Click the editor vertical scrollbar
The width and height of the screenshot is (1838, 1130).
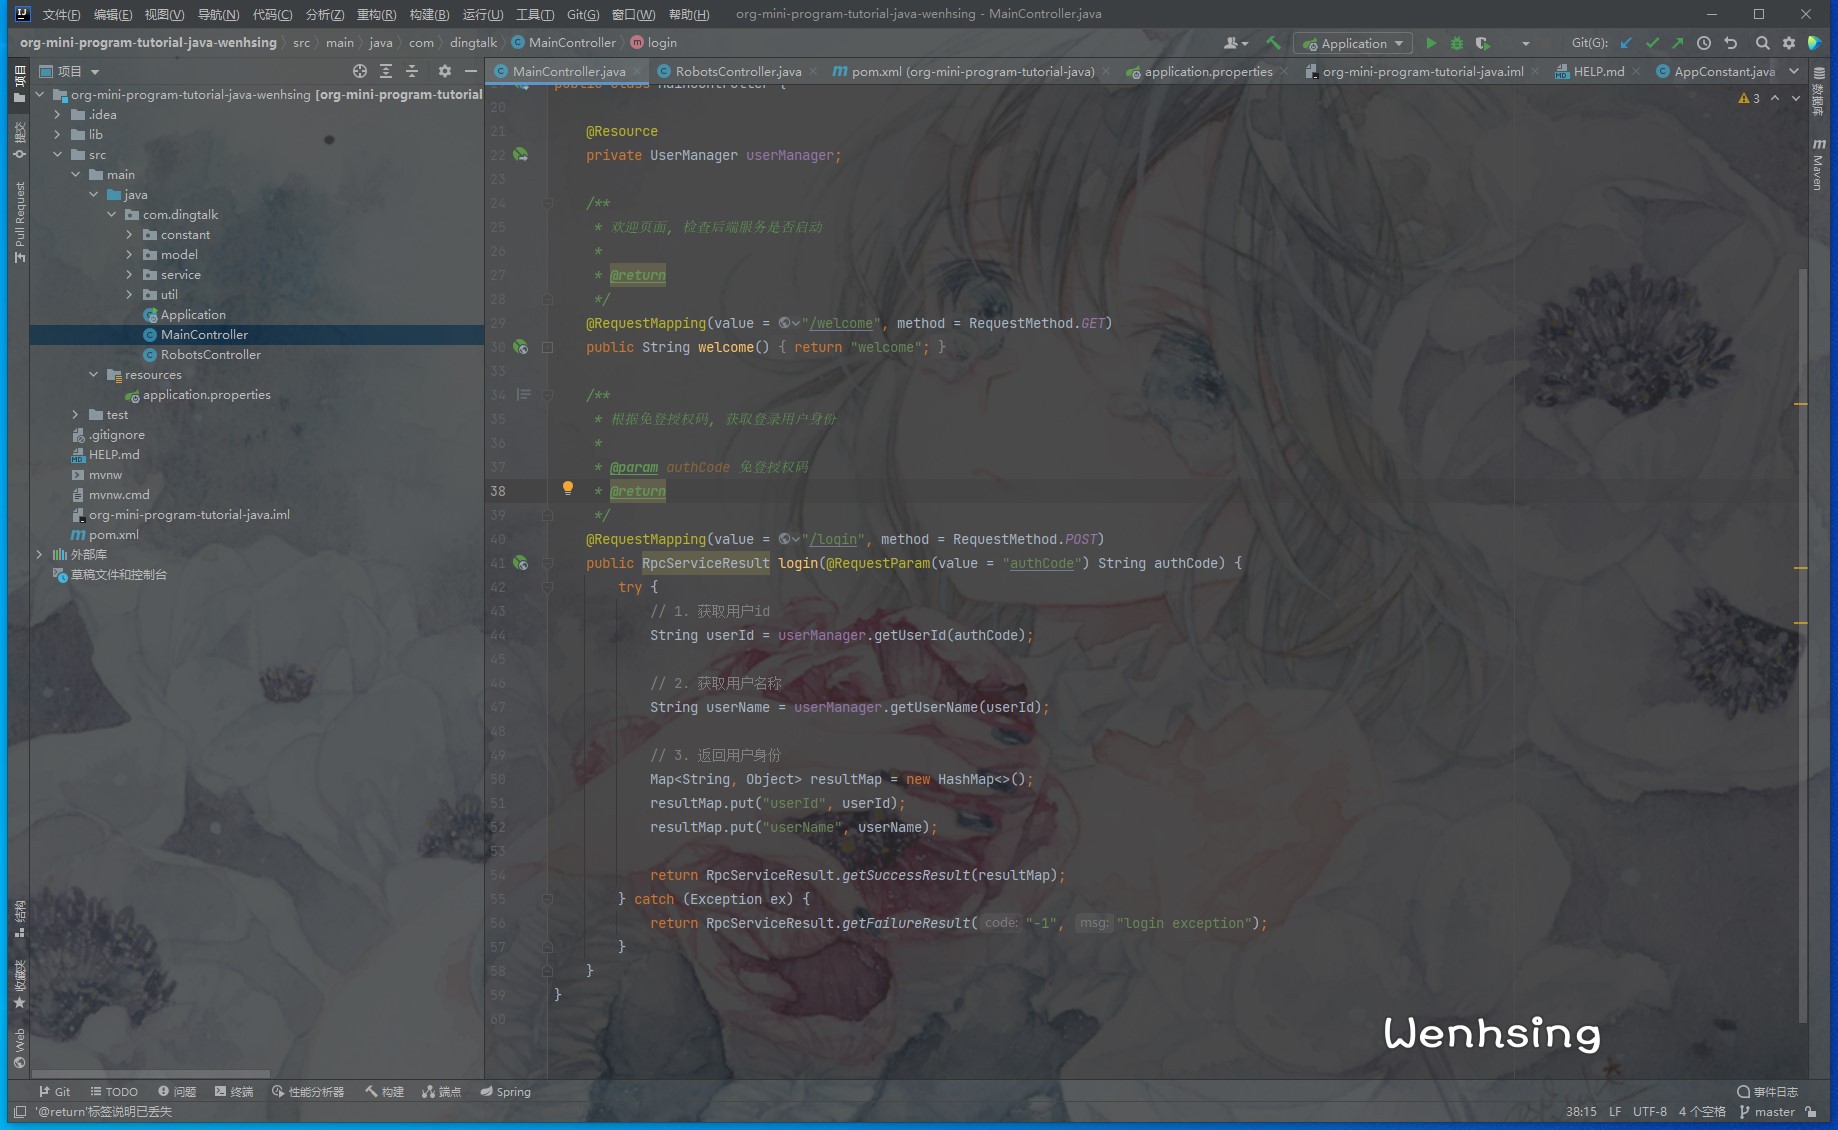(x=1802, y=645)
